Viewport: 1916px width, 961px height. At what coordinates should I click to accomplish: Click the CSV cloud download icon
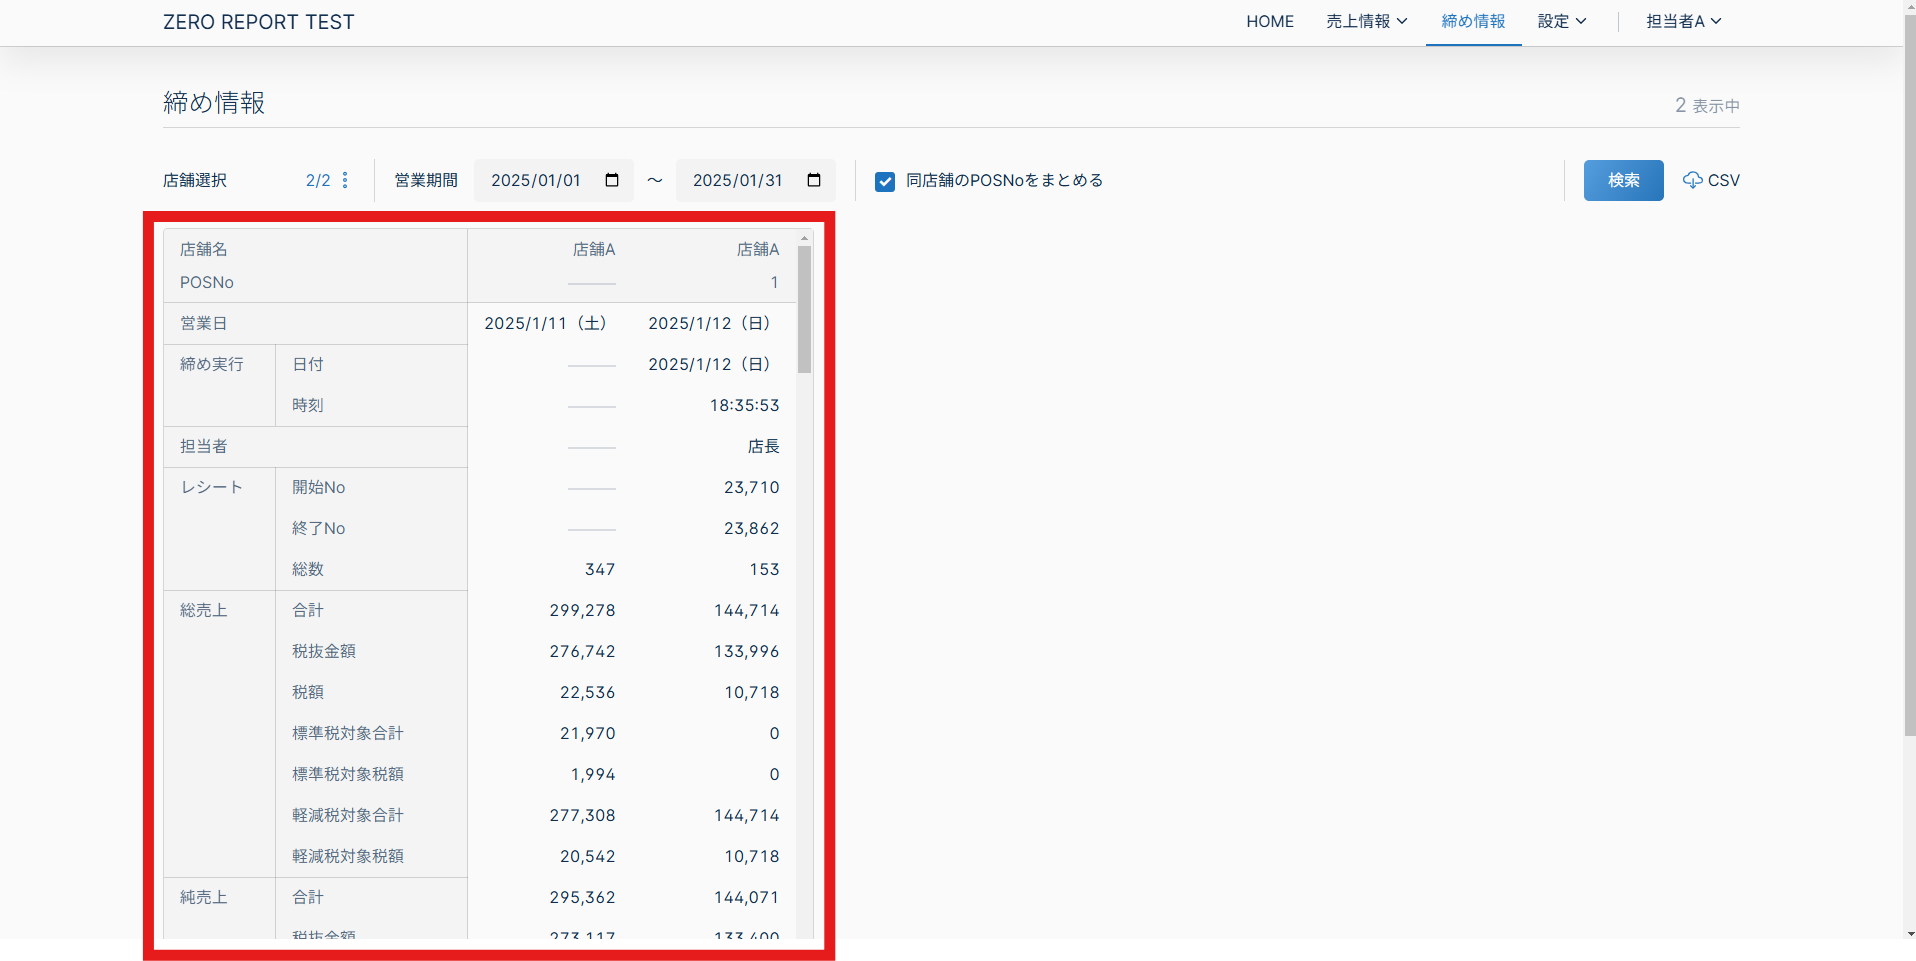coord(1692,180)
